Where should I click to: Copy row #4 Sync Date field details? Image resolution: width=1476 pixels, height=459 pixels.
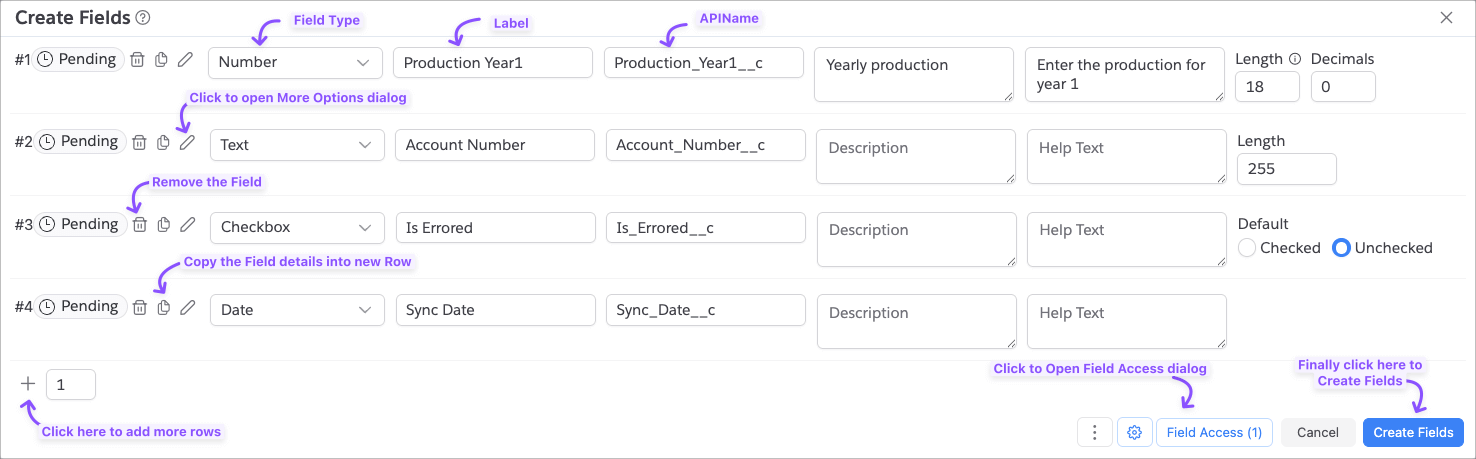(163, 308)
